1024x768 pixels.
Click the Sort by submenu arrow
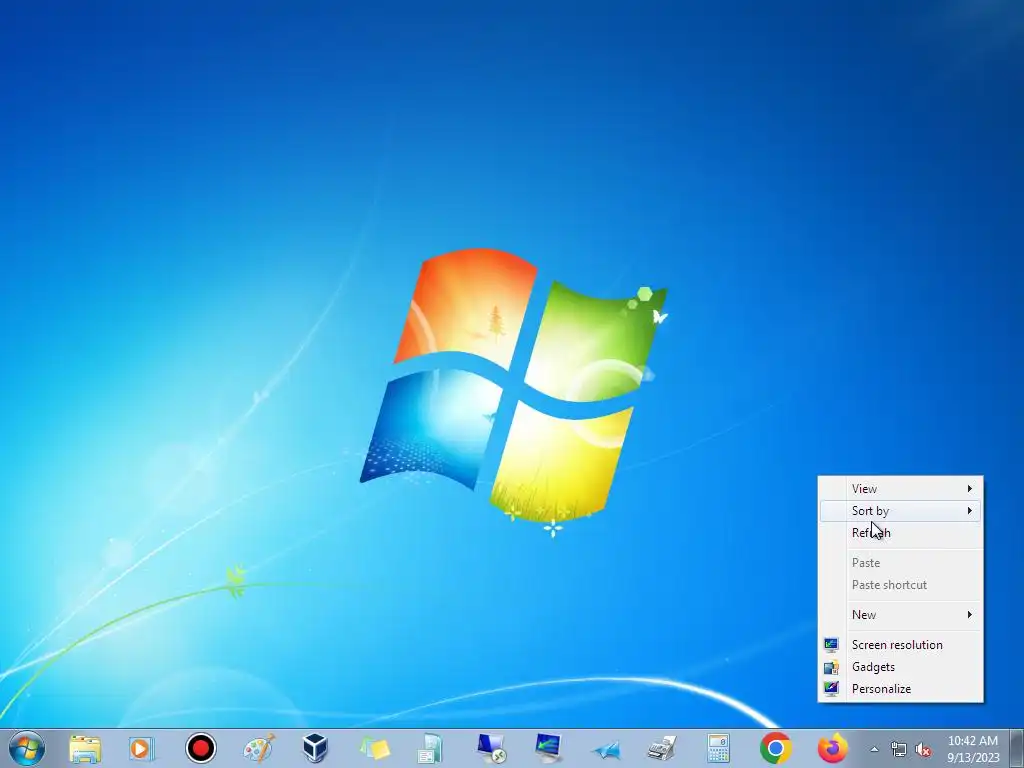[x=970, y=511]
